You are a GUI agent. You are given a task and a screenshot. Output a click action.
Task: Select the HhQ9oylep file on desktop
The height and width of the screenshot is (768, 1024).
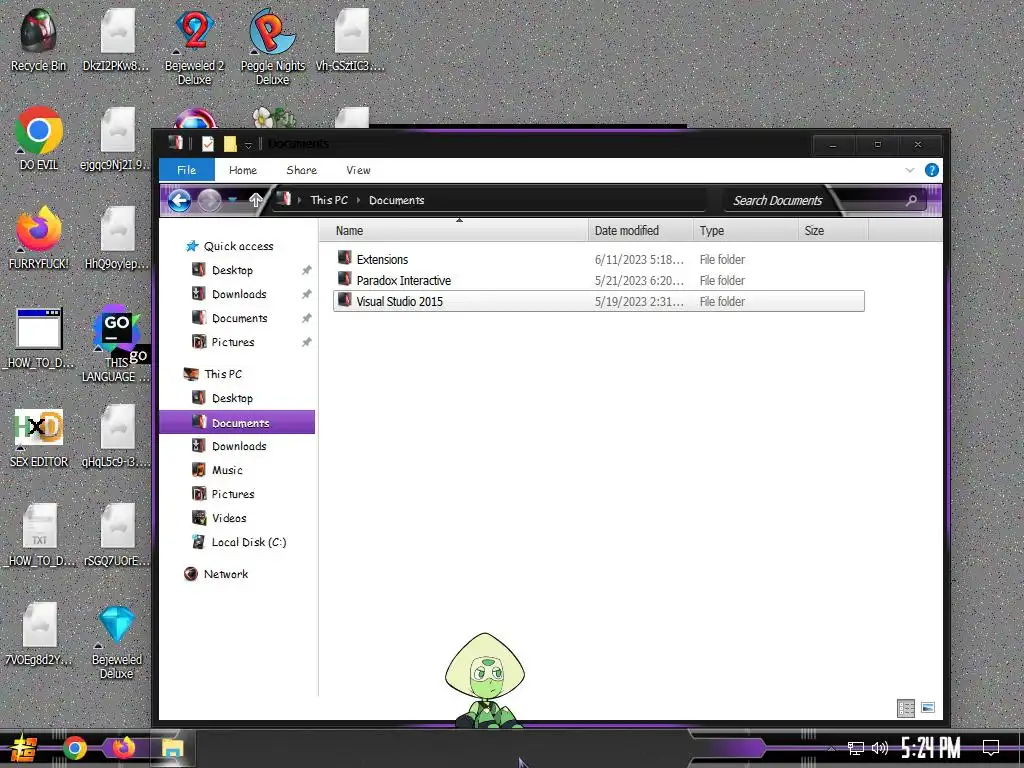tap(117, 237)
